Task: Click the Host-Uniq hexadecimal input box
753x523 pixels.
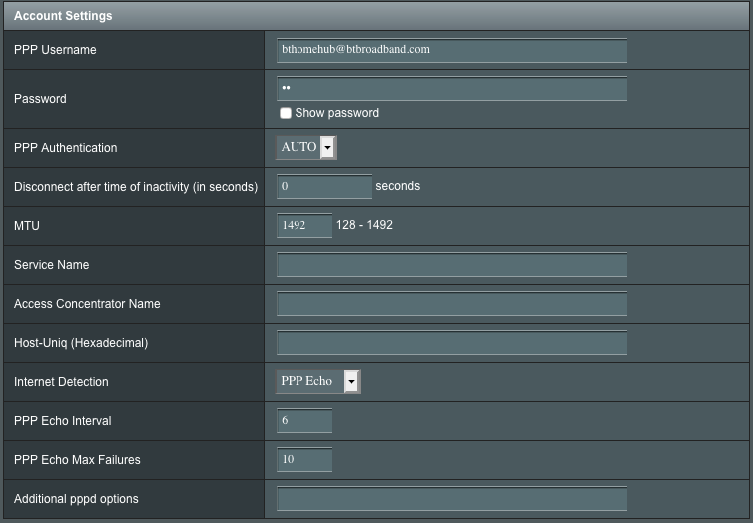Action: click(x=451, y=343)
